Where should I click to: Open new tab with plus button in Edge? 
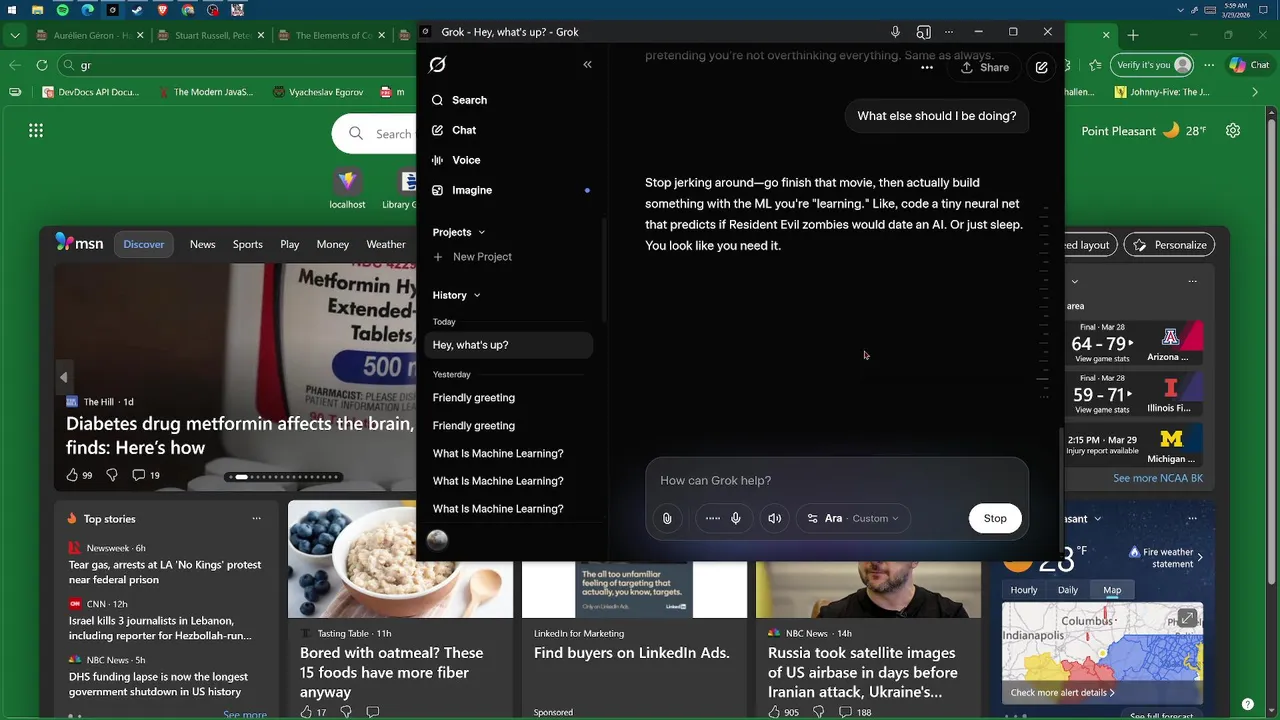click(1133, 35)
